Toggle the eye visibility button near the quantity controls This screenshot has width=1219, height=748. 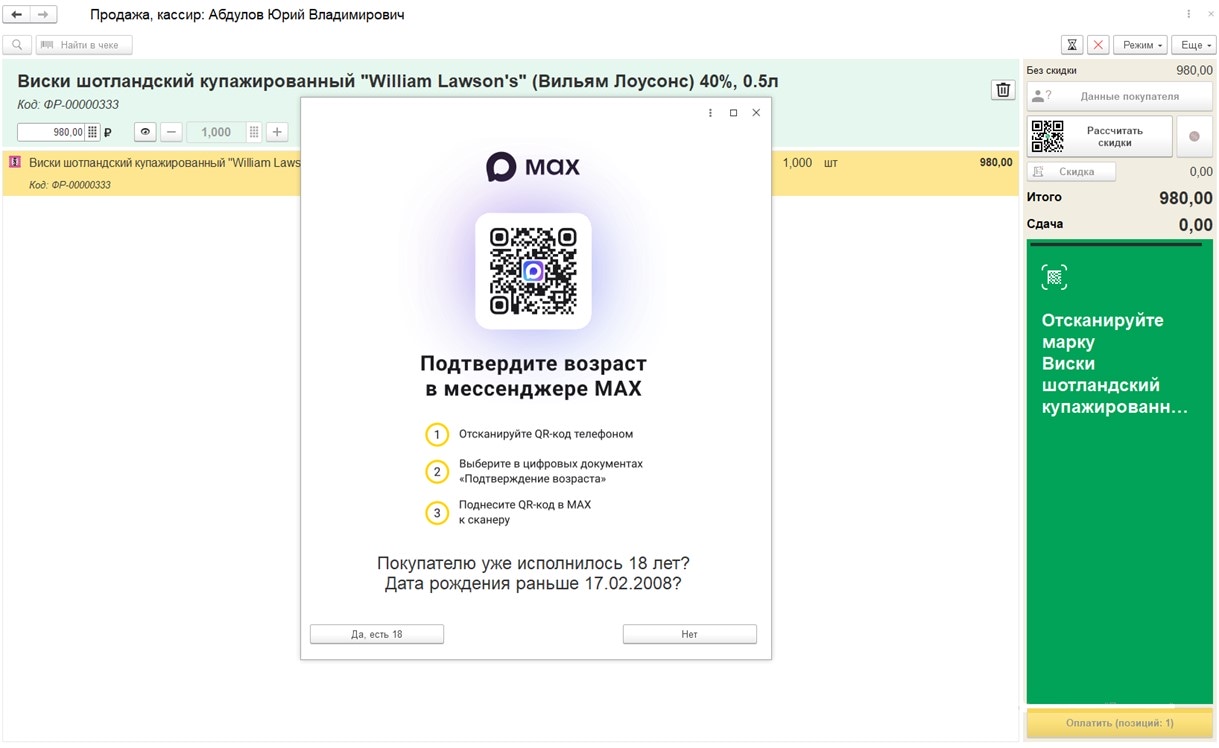click(145, 131)
